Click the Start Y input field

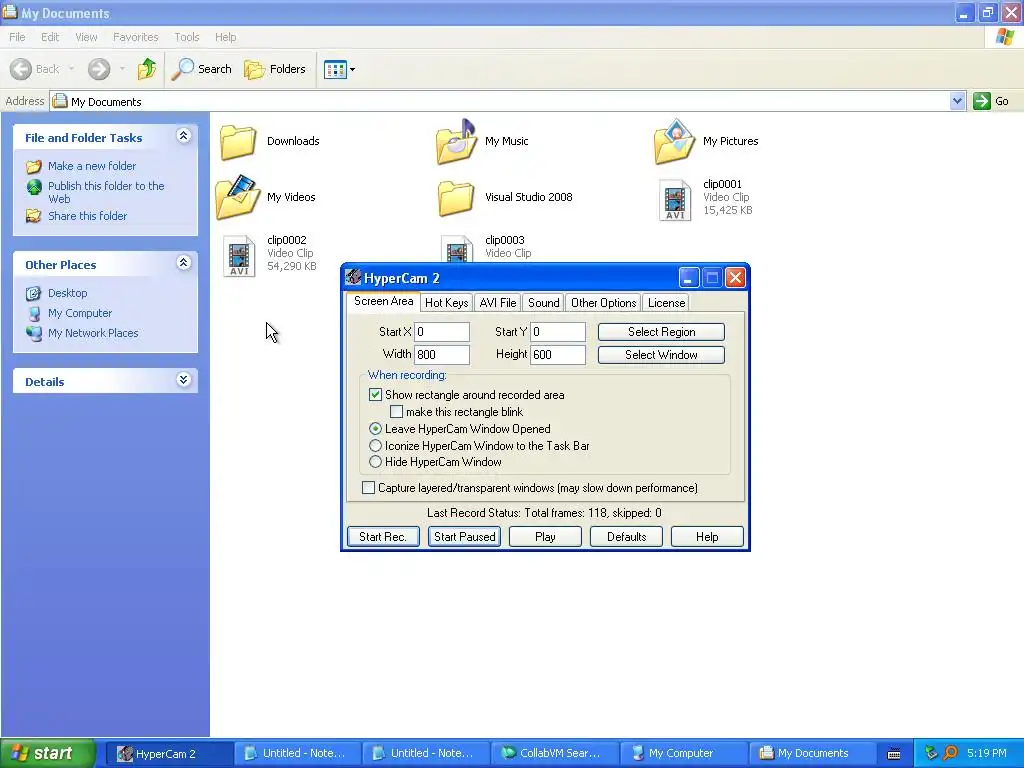click(x=558, y=332)
